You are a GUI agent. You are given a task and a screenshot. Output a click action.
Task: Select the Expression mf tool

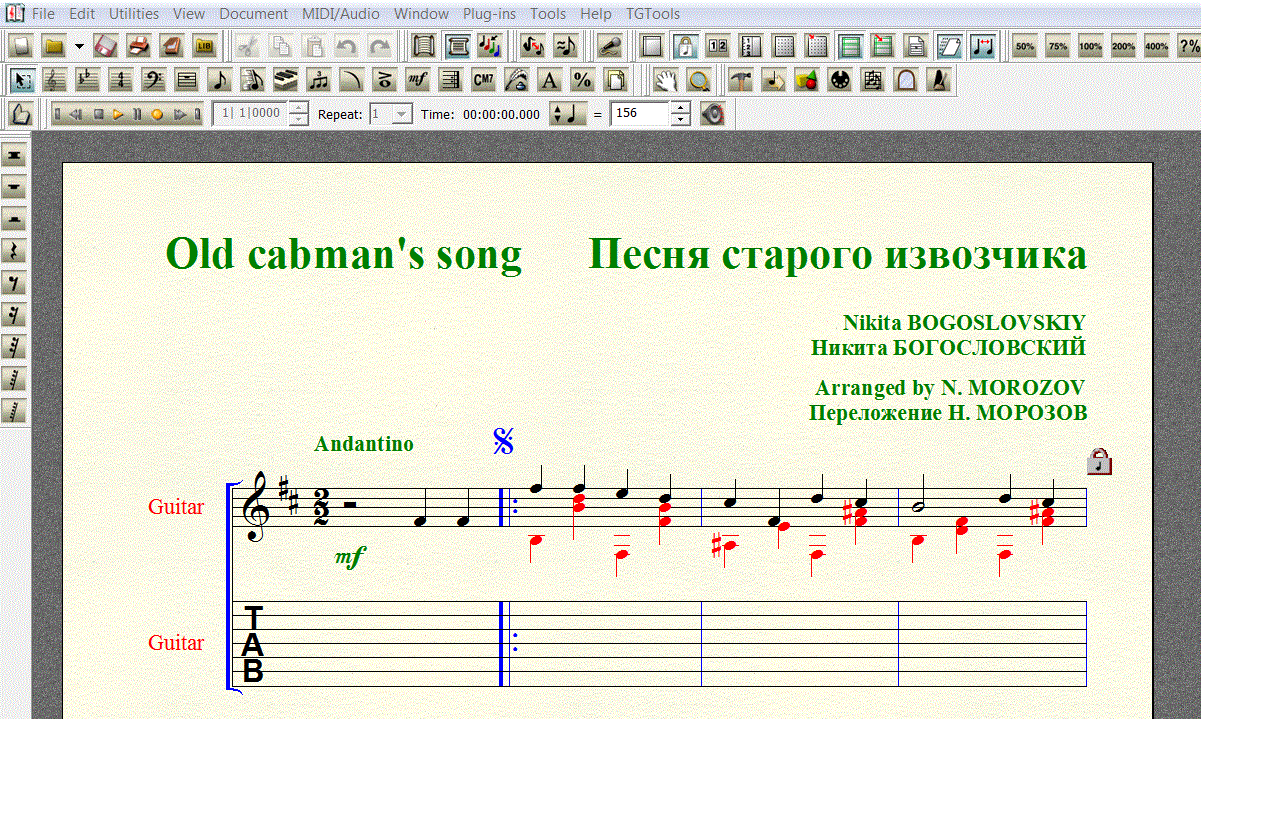[417, 80]
